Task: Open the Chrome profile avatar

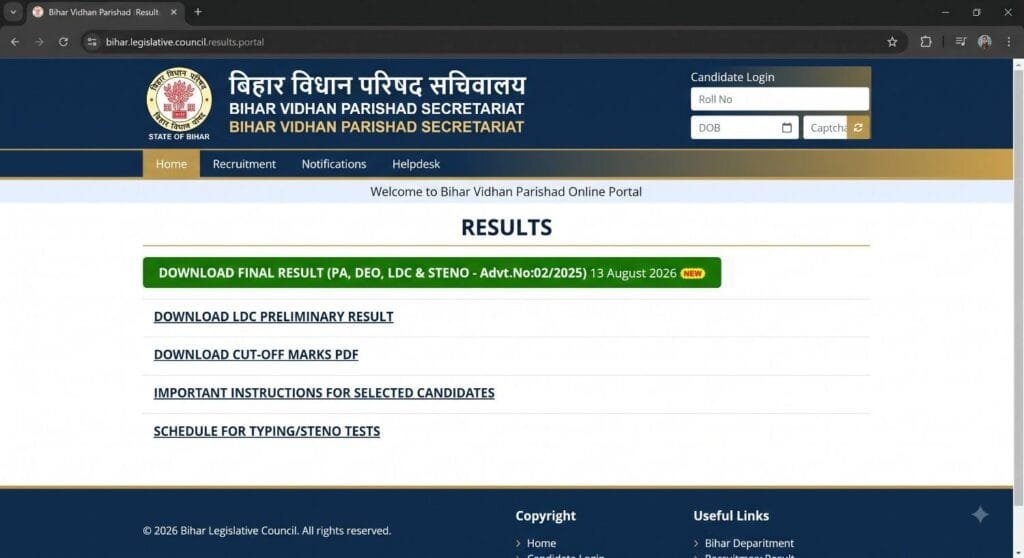Action: coord(984,42)
